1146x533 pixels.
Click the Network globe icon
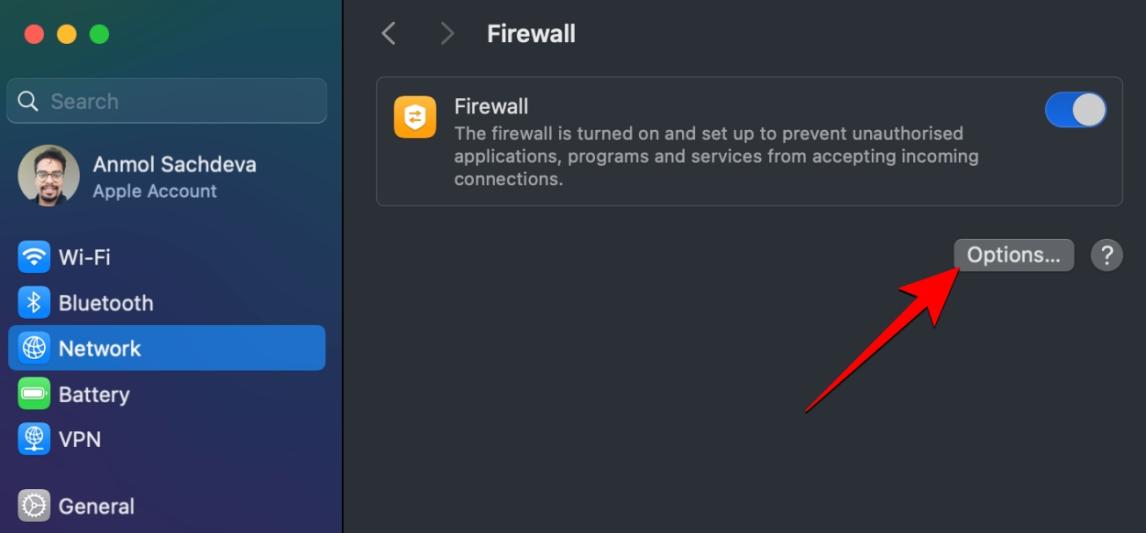34,348
